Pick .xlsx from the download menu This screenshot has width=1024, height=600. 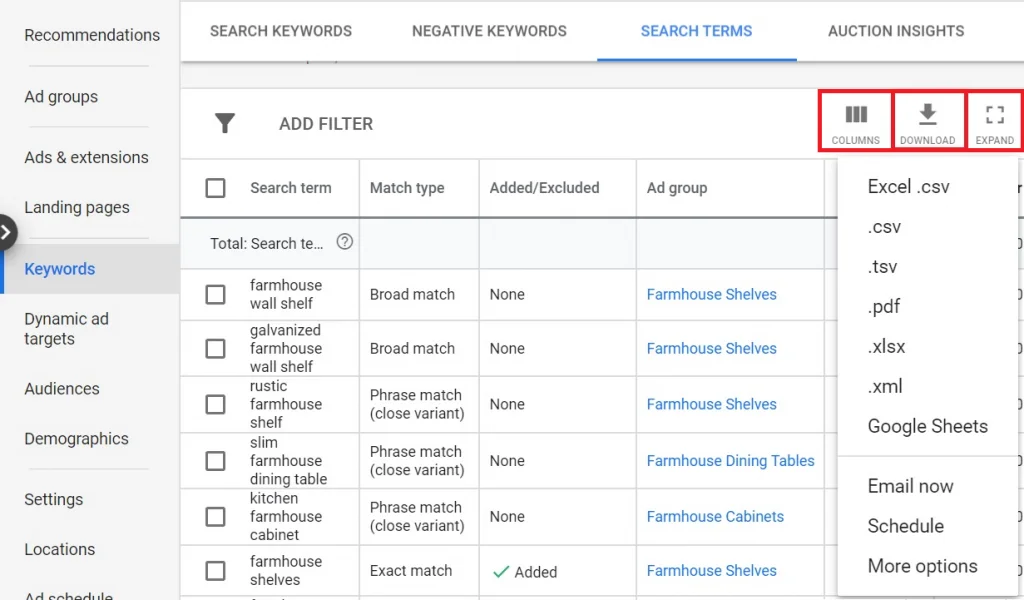[x=886, y=346]
